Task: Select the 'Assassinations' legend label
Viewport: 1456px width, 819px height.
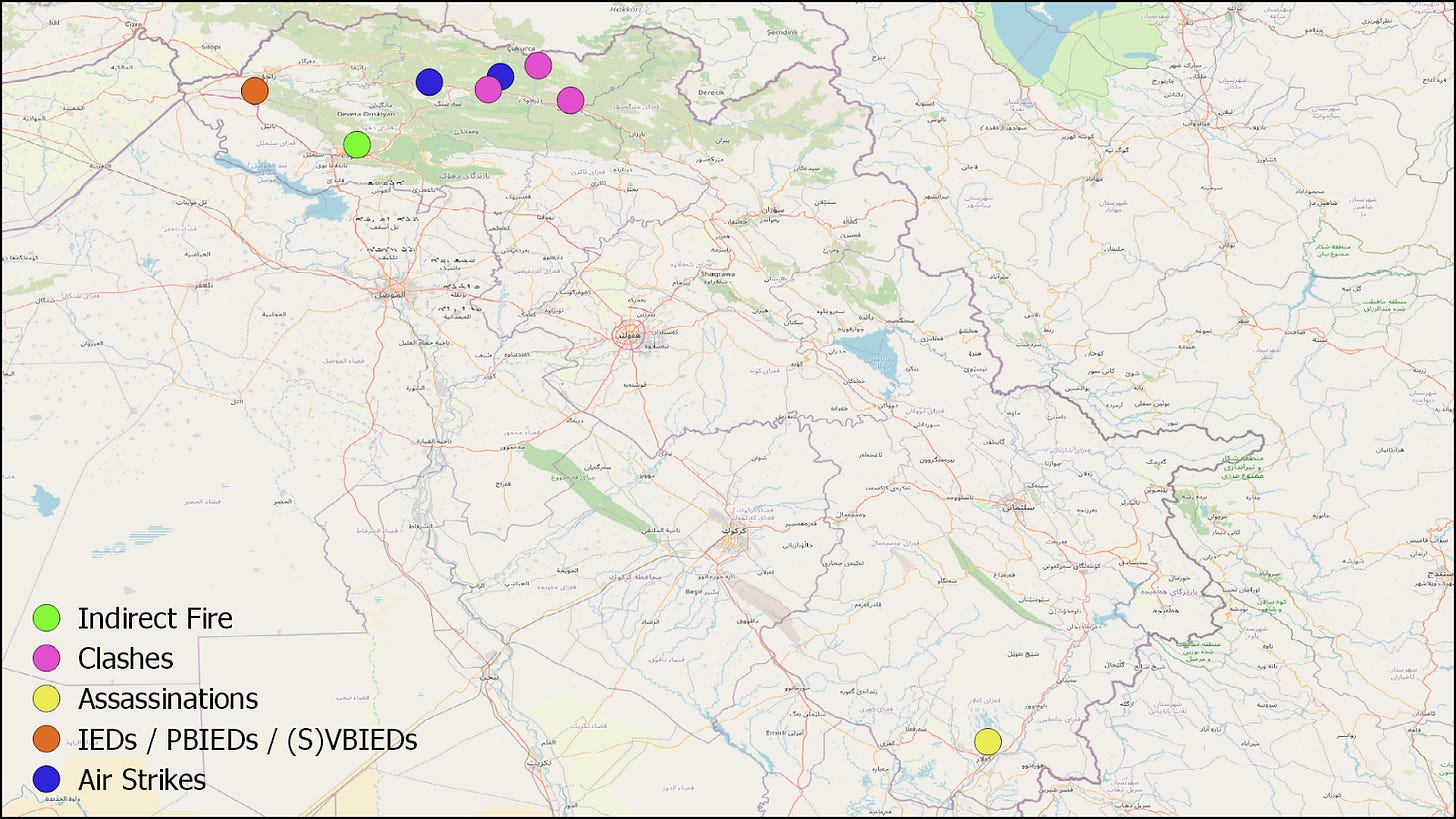Action: 168,698
